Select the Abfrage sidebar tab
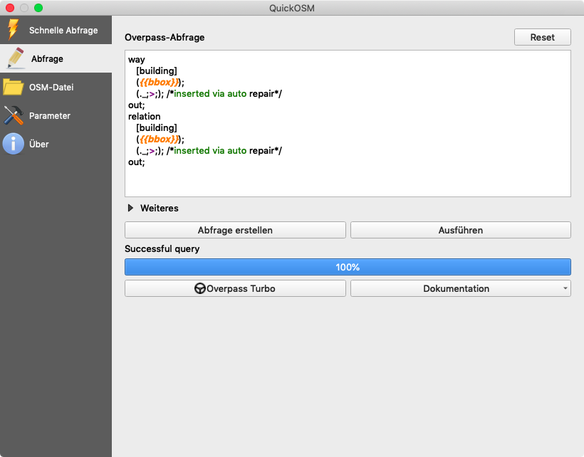This screenshot has height=457, width=584. pos(56,58)
